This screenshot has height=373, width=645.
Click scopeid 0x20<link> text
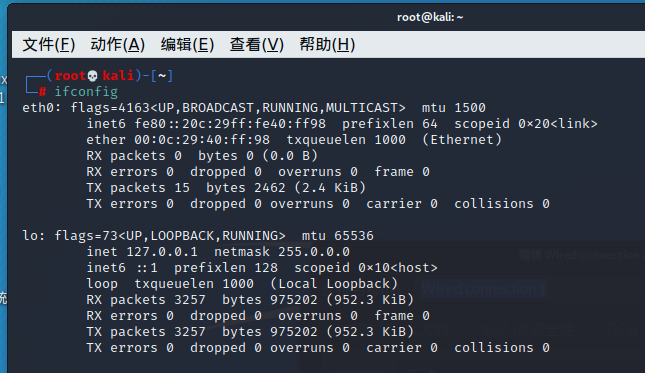526,124
